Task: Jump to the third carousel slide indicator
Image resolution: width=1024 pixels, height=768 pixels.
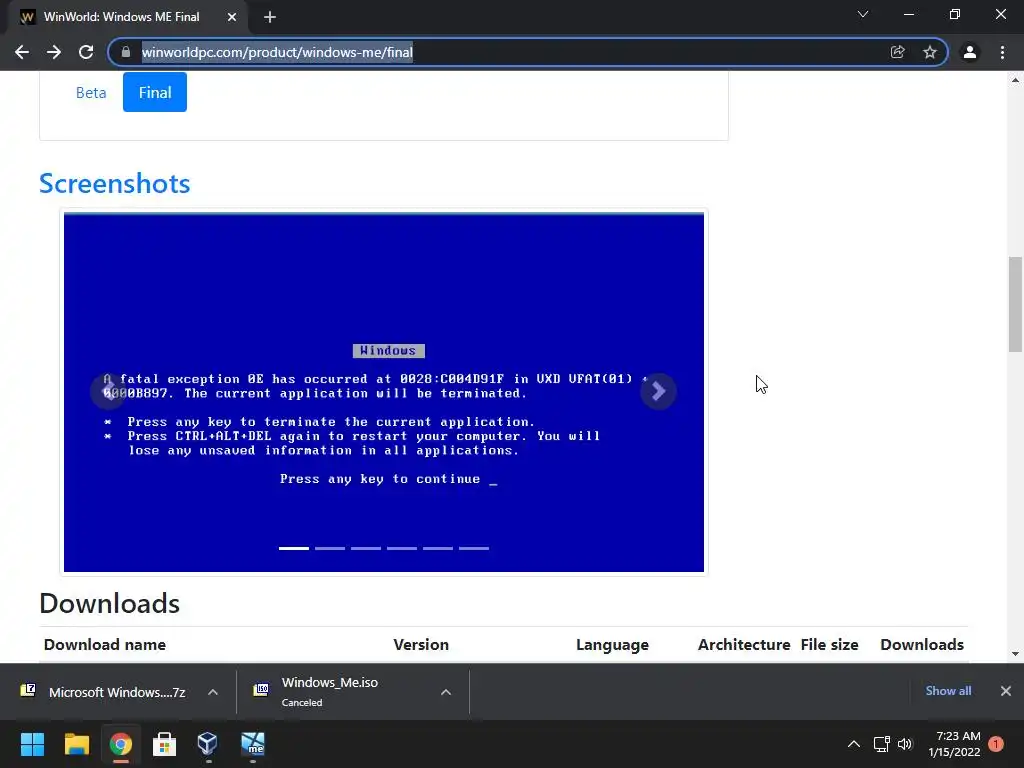Action: (x=366, y=549)
